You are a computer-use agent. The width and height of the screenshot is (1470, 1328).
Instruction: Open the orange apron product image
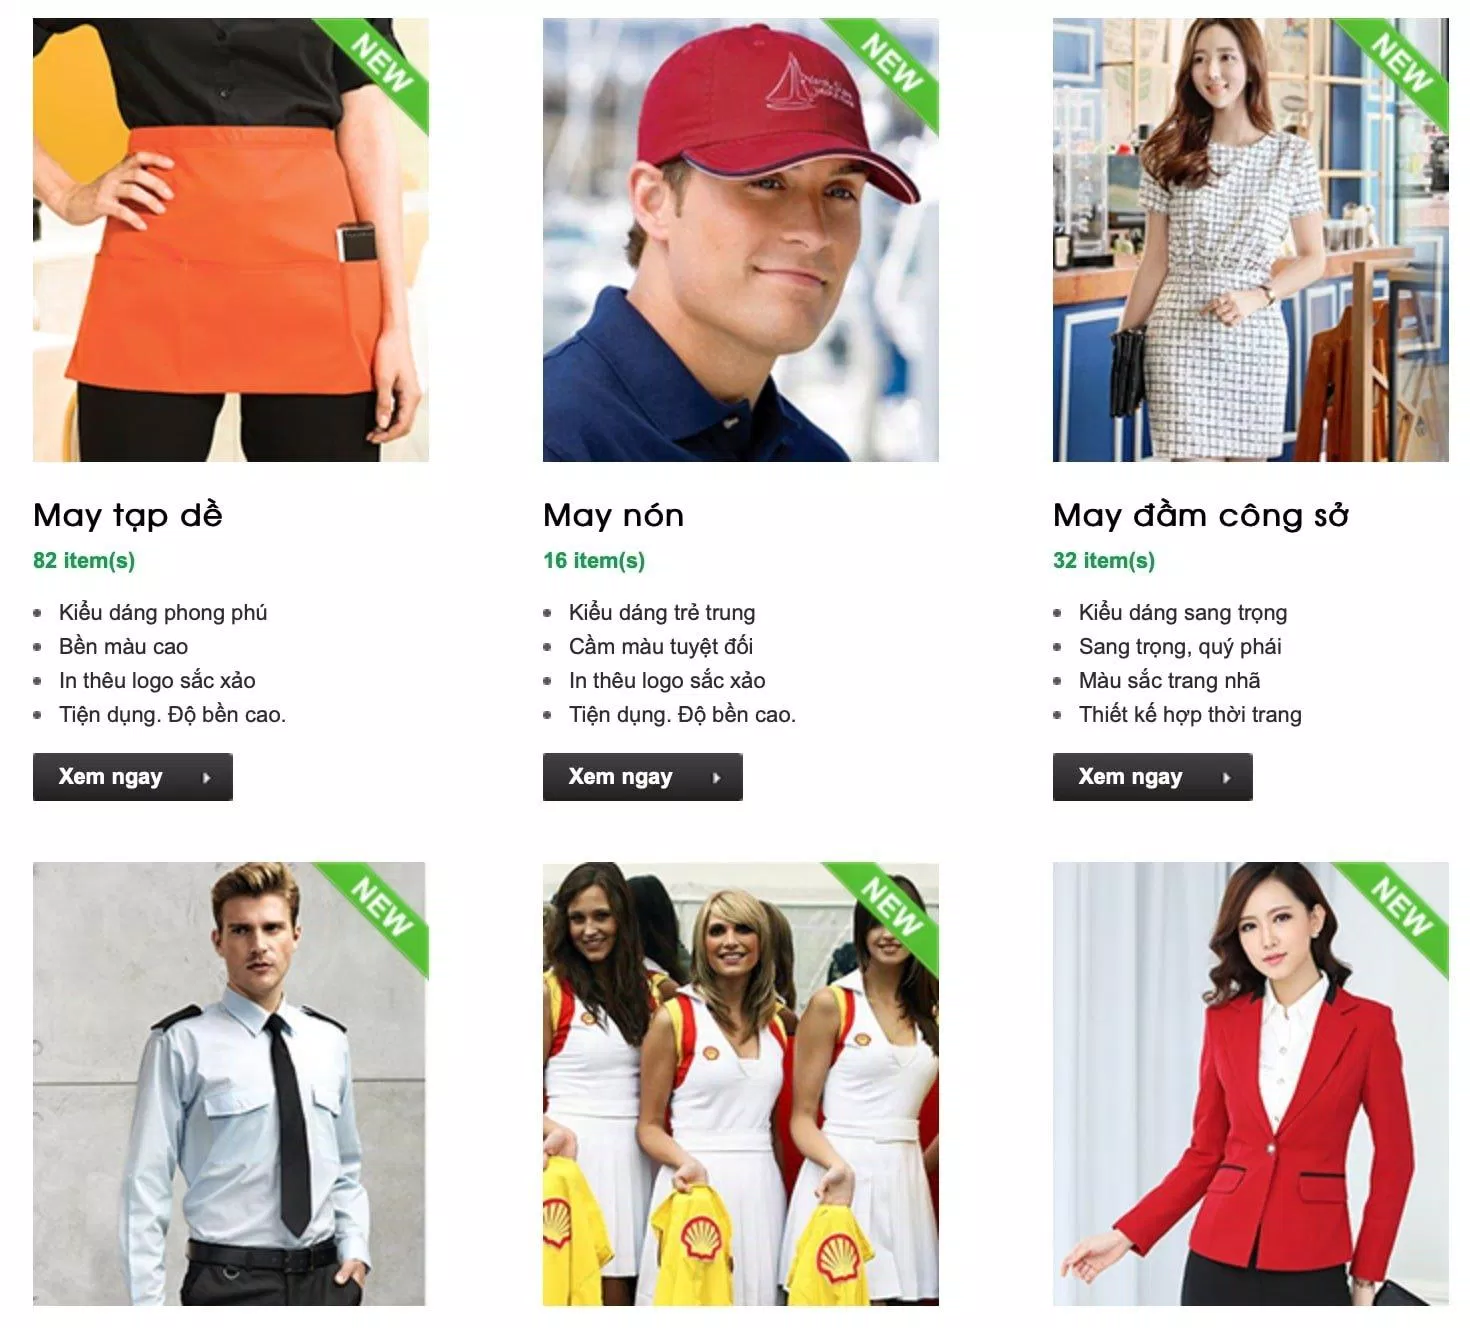[231, 240]
